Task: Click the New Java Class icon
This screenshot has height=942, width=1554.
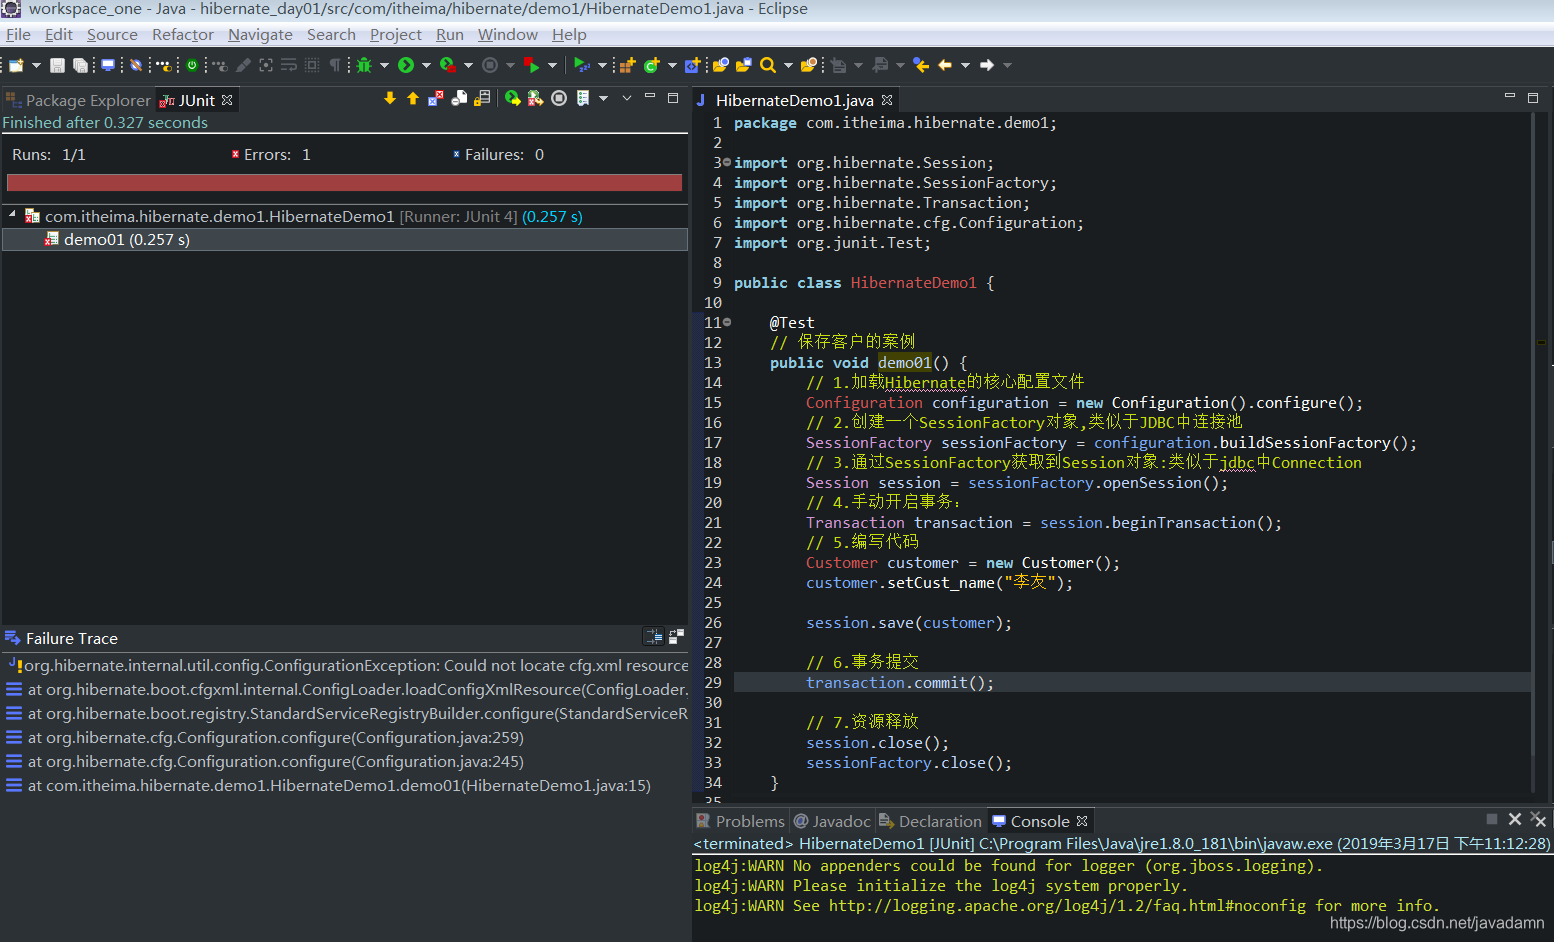Action: tap(651, 65)
